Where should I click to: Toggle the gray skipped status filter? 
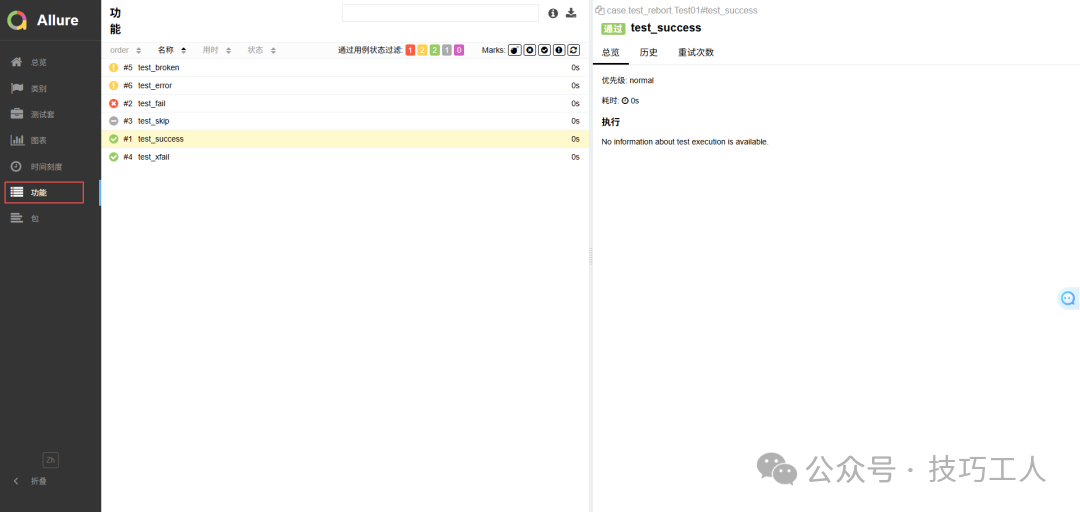pos(447,50)
